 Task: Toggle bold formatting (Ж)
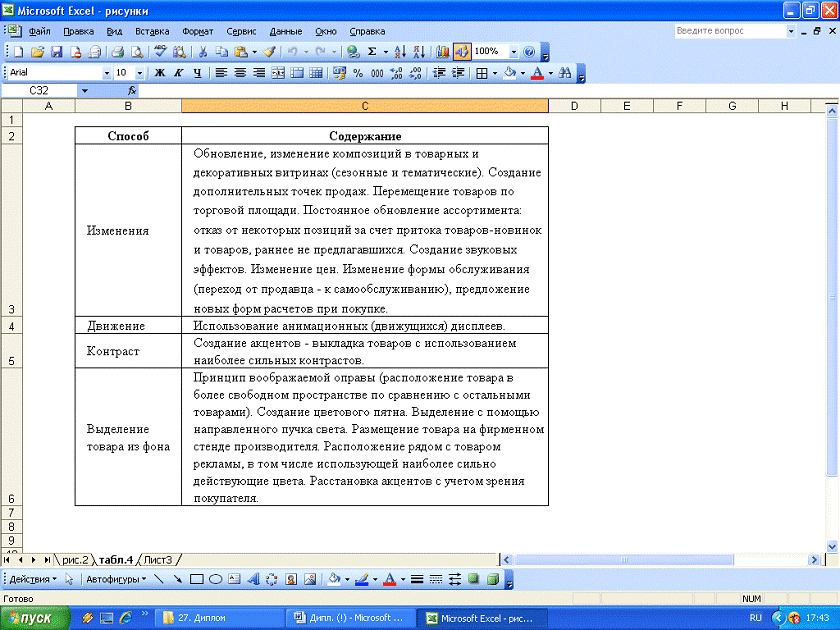[159, 73]
